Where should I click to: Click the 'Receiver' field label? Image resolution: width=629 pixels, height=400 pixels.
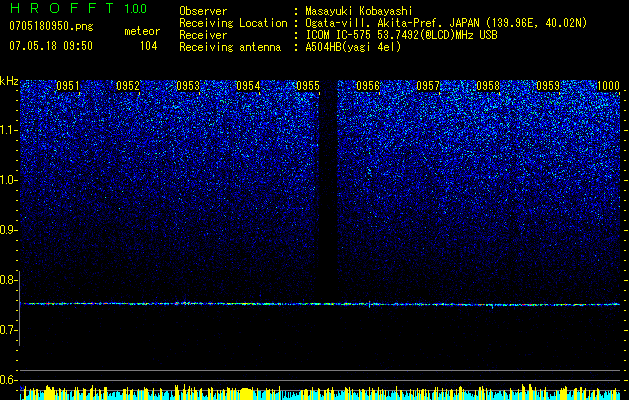tap(203, 35)
